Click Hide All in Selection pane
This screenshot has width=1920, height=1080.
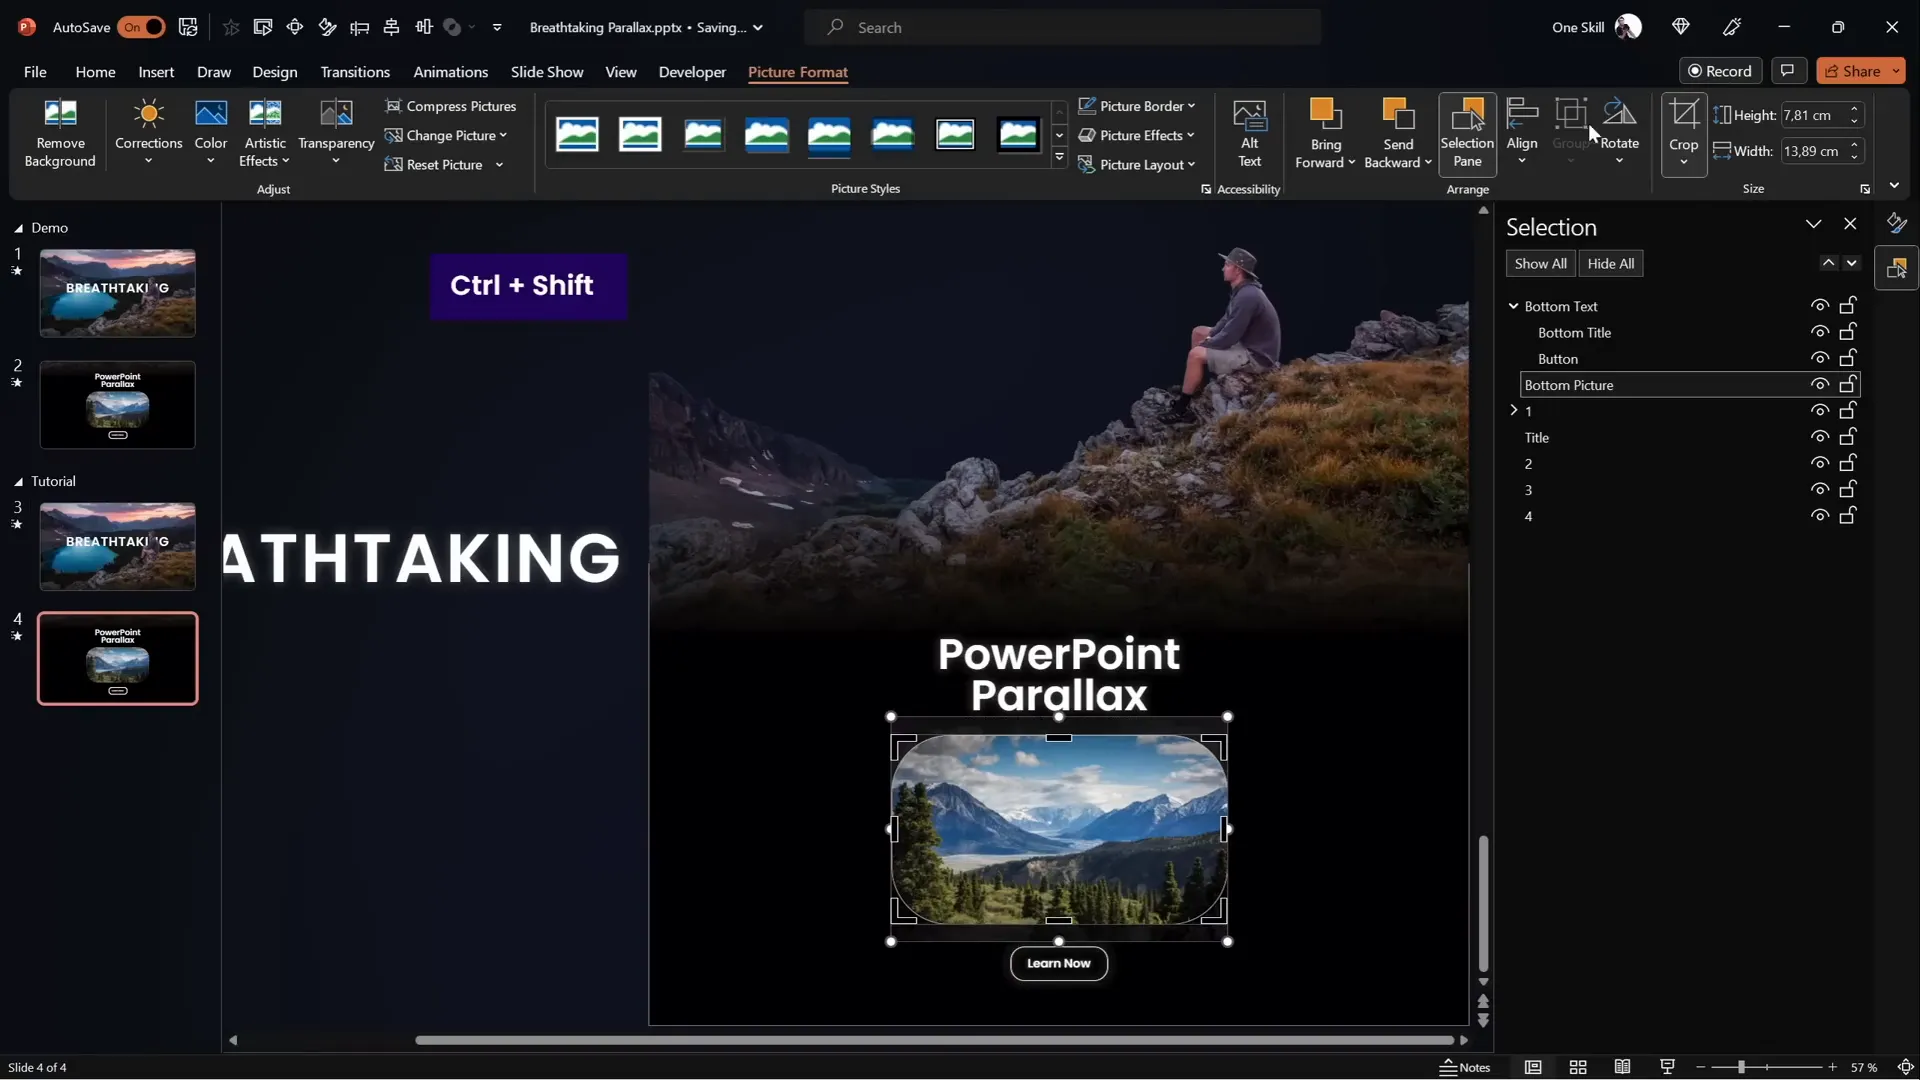1610,263
